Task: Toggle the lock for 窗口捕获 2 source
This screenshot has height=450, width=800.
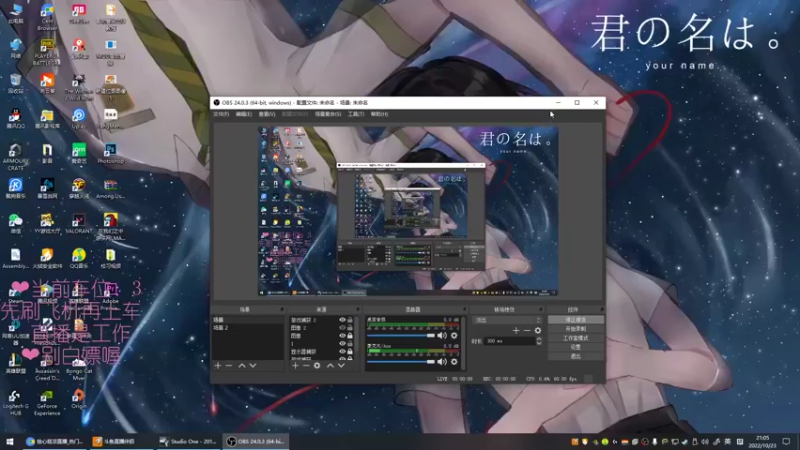Action: pos(350,320)
